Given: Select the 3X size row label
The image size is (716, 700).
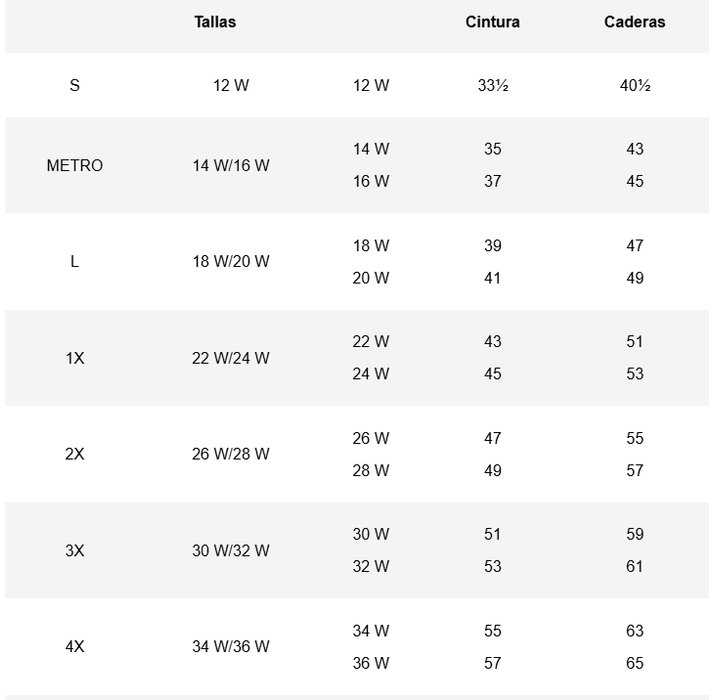Looking at the screenshot, I should click(75, 550).
